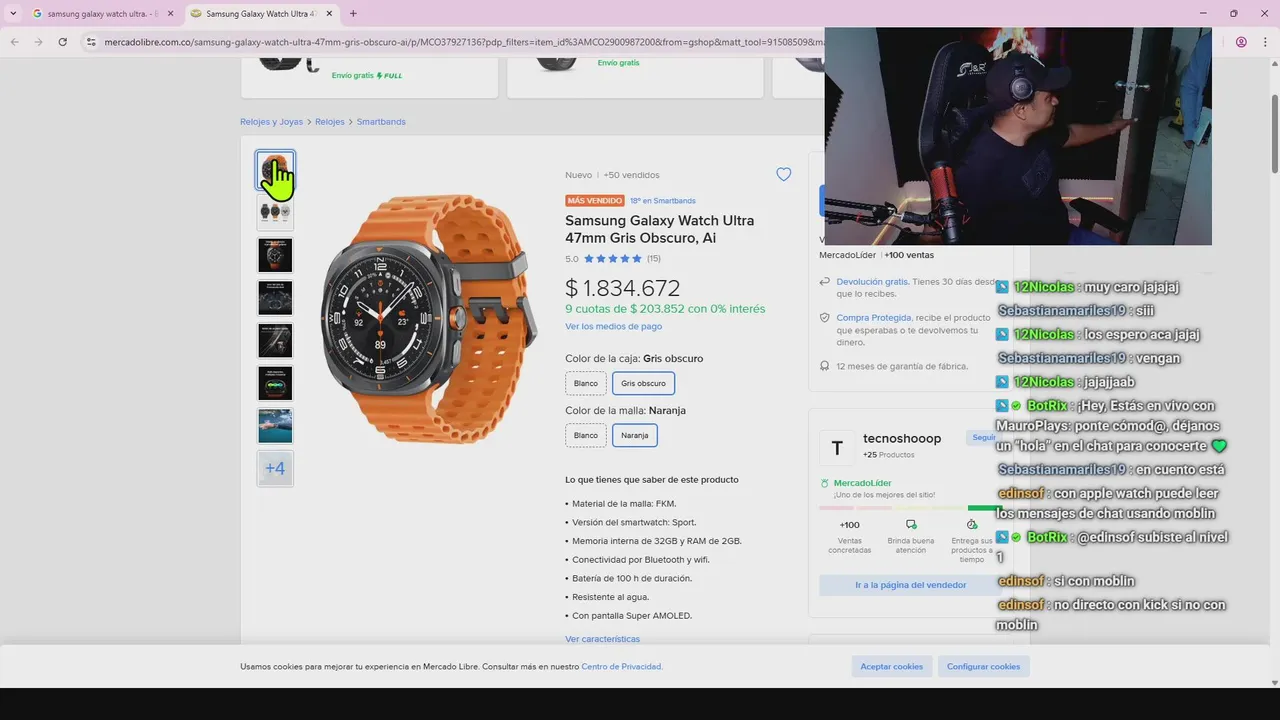Select Gris obscuro case color
Screen dimensions: 1280x720
click(643, 383)
